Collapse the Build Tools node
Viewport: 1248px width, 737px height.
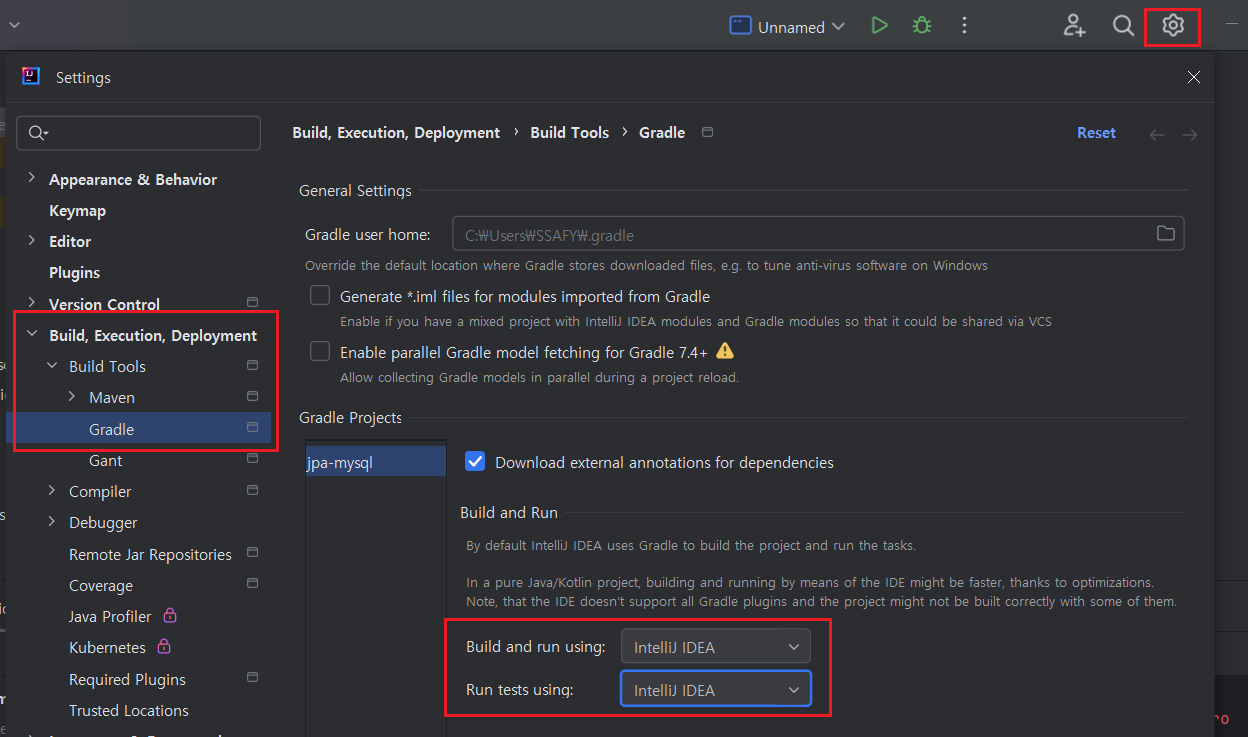pyautogui.click(x=52, y=366)
